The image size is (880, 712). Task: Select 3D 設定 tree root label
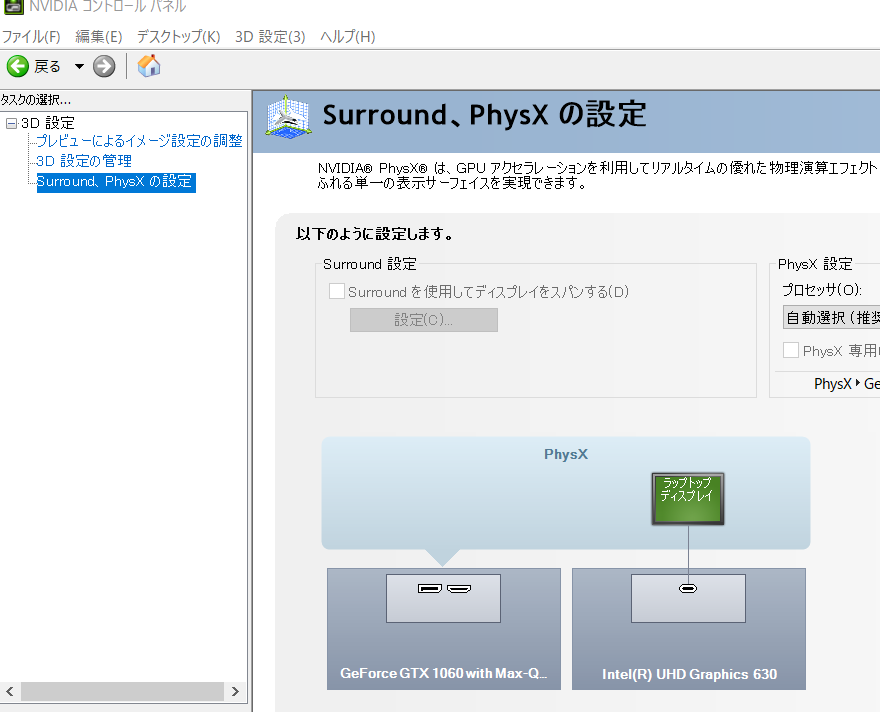(x=48, y=123)
